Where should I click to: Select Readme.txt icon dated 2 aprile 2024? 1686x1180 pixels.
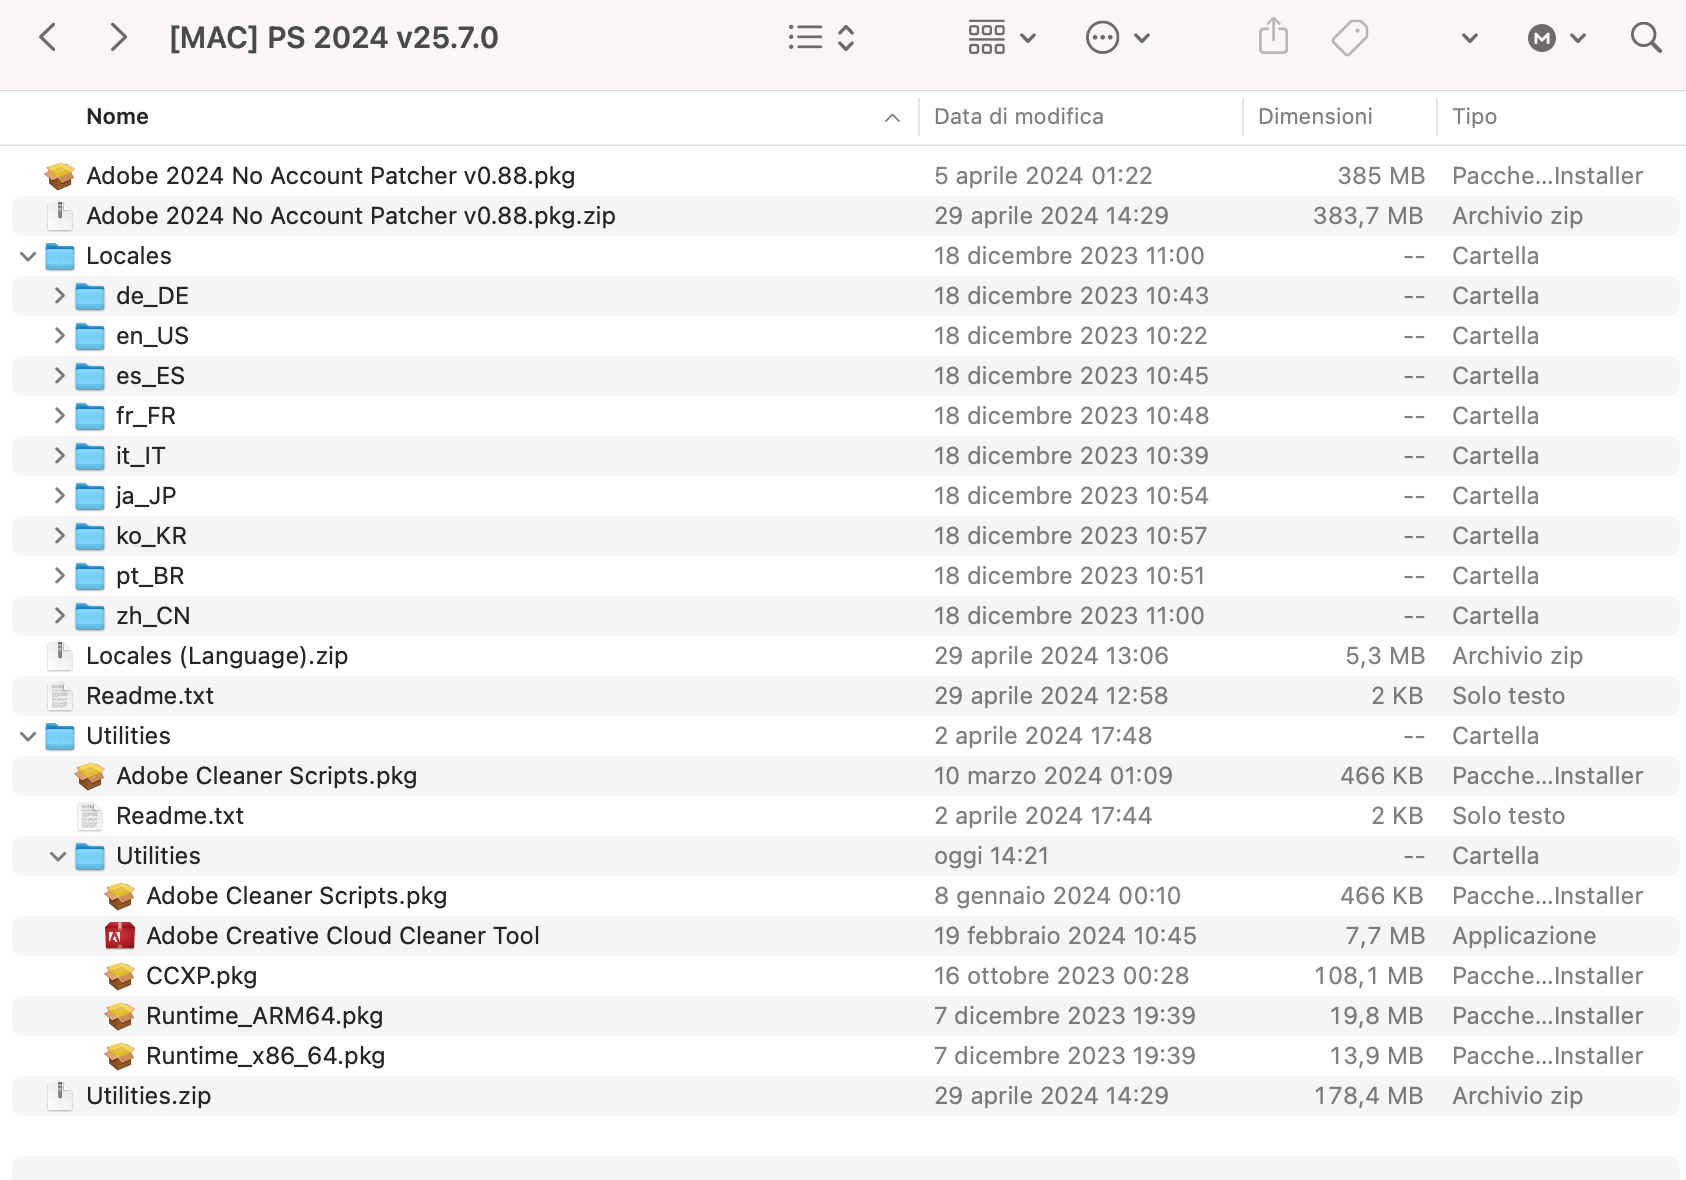click(90, 816)
